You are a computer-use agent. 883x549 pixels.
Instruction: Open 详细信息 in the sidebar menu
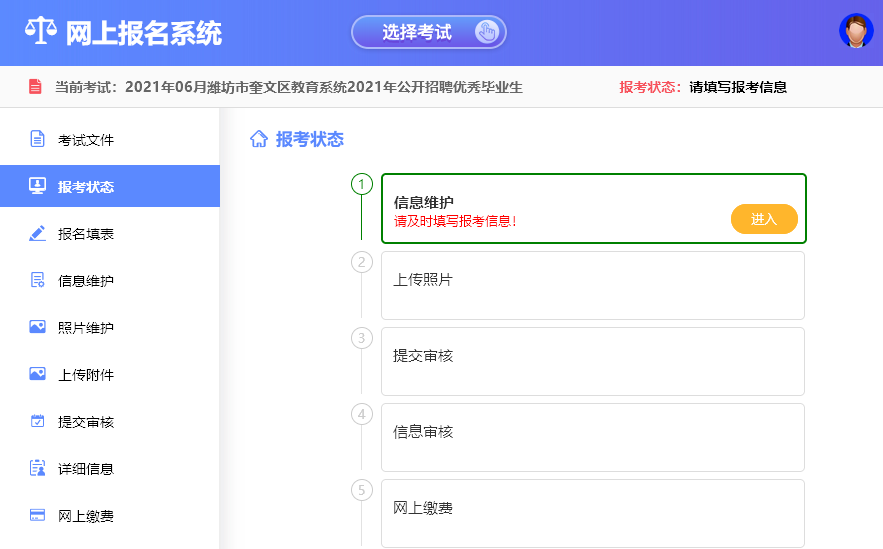85,468
